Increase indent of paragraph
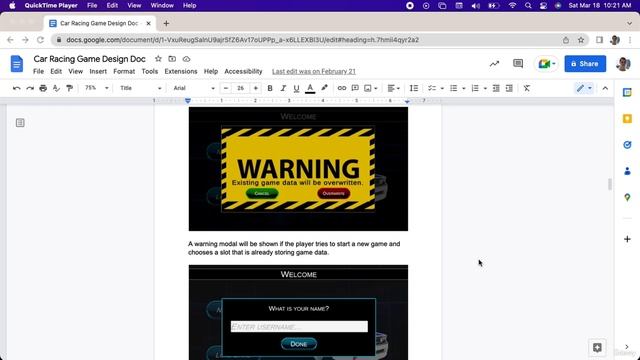Image resolution: width=640 pixels, height=360 pixels. (509, 88)
